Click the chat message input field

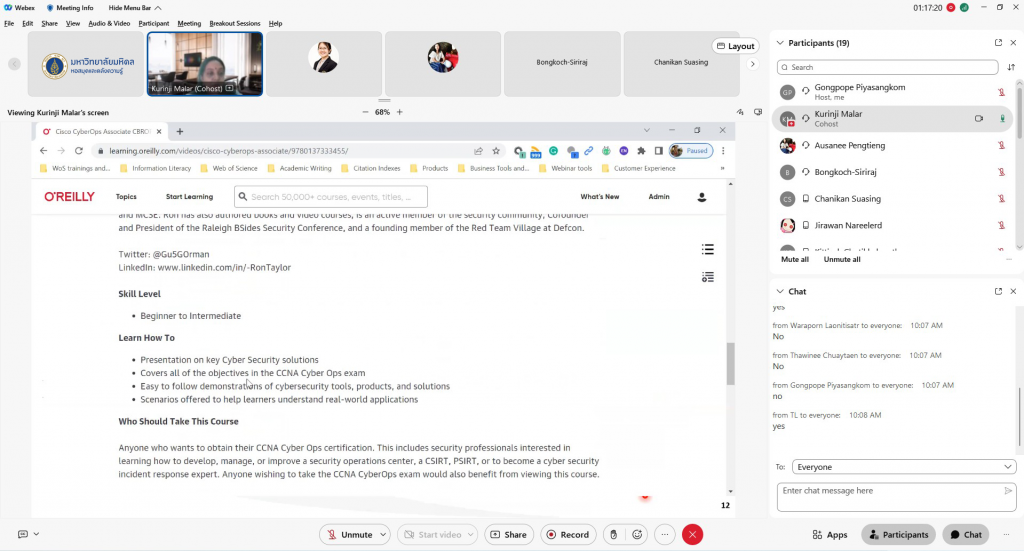[890, 491]
